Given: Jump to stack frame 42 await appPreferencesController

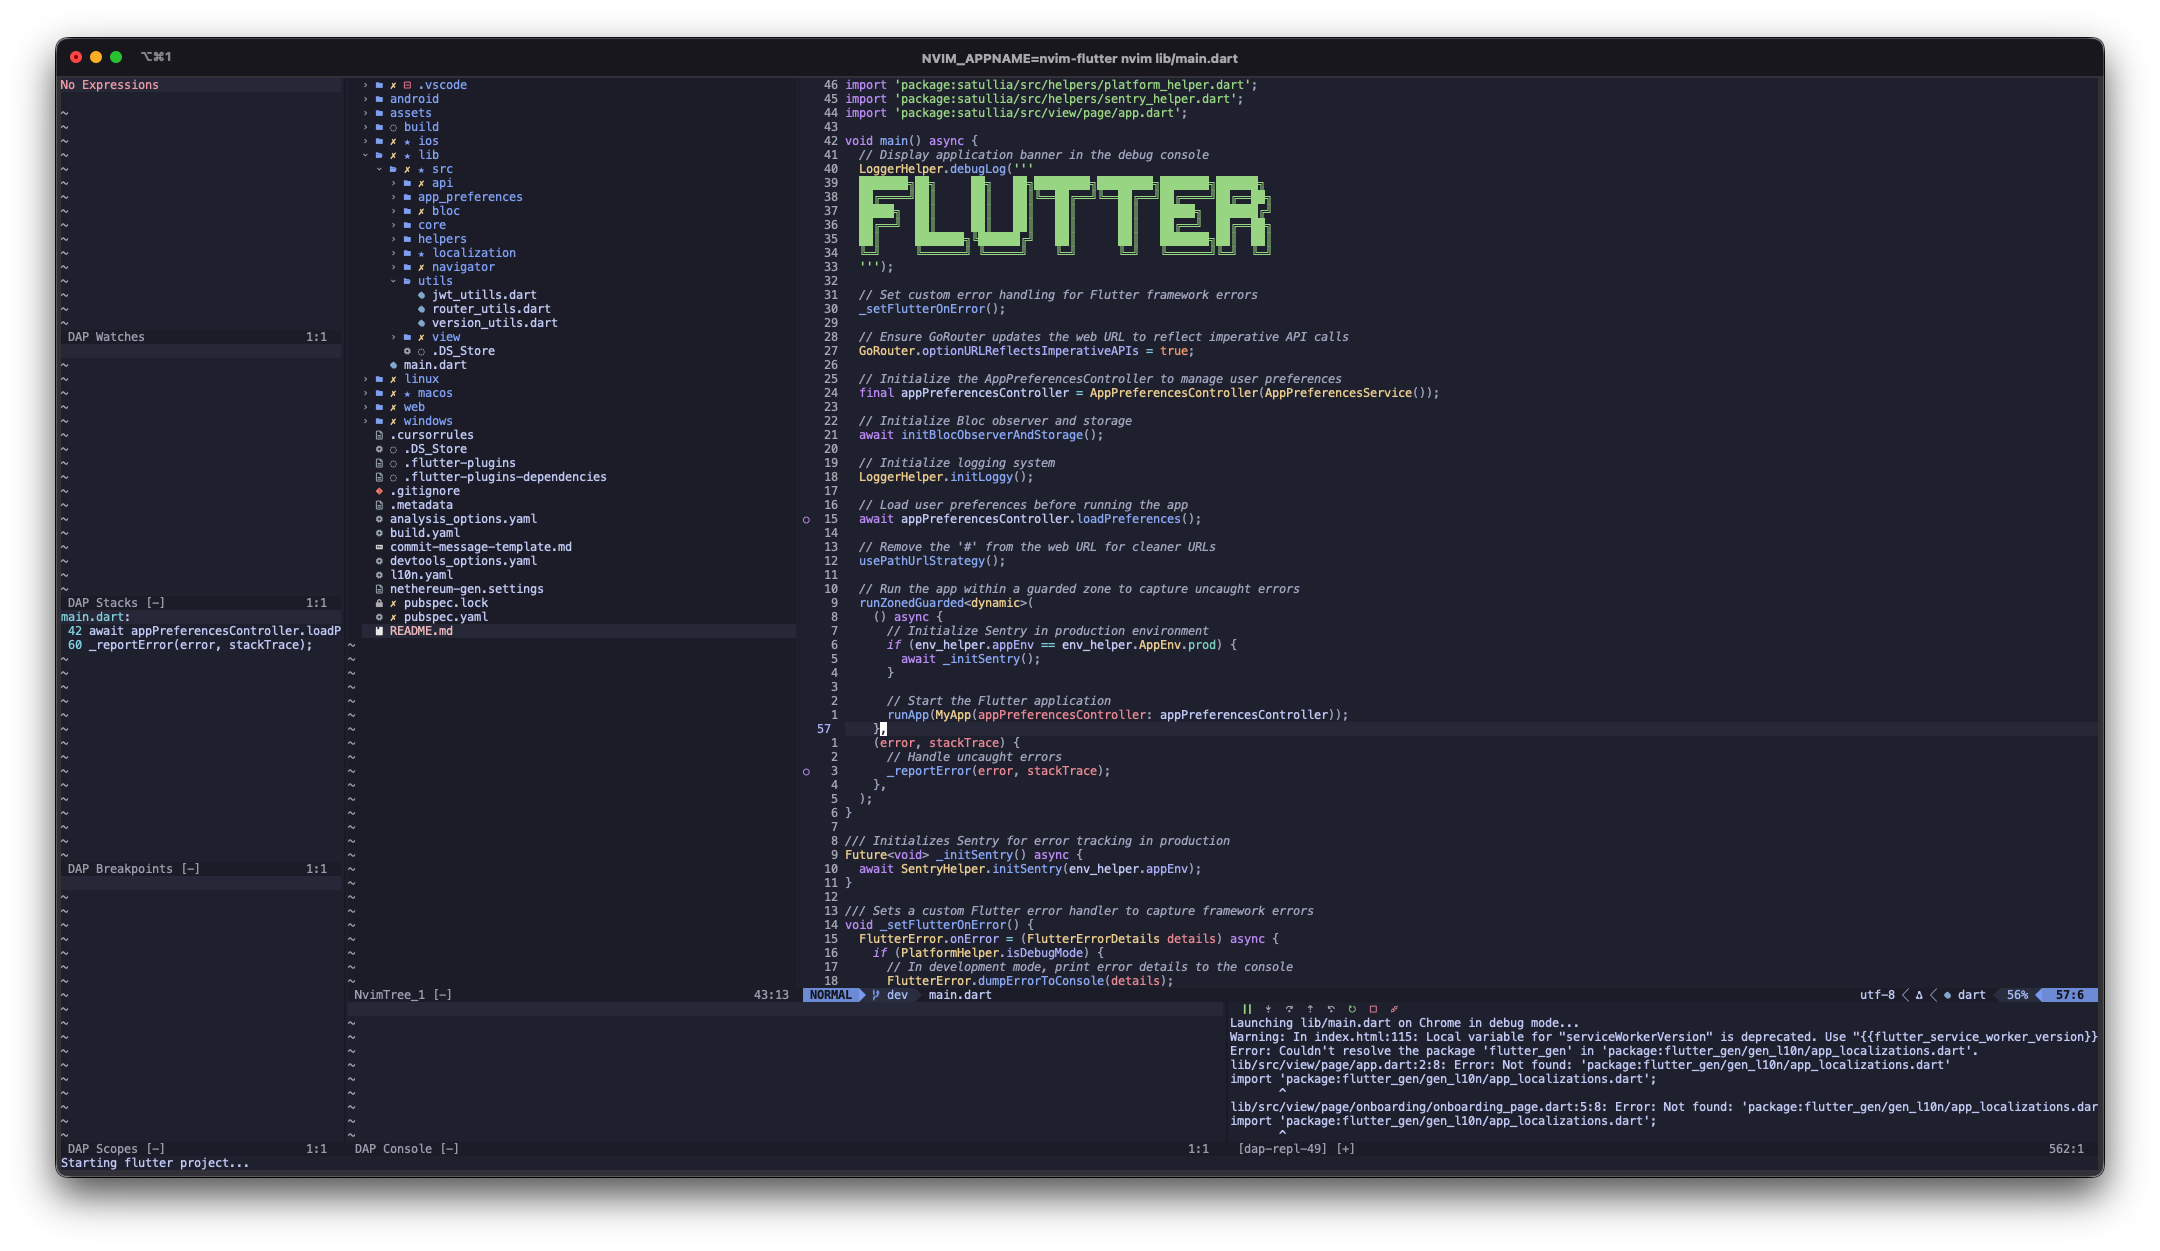Looking at the screenshot, I should click(x=204, y=631).
